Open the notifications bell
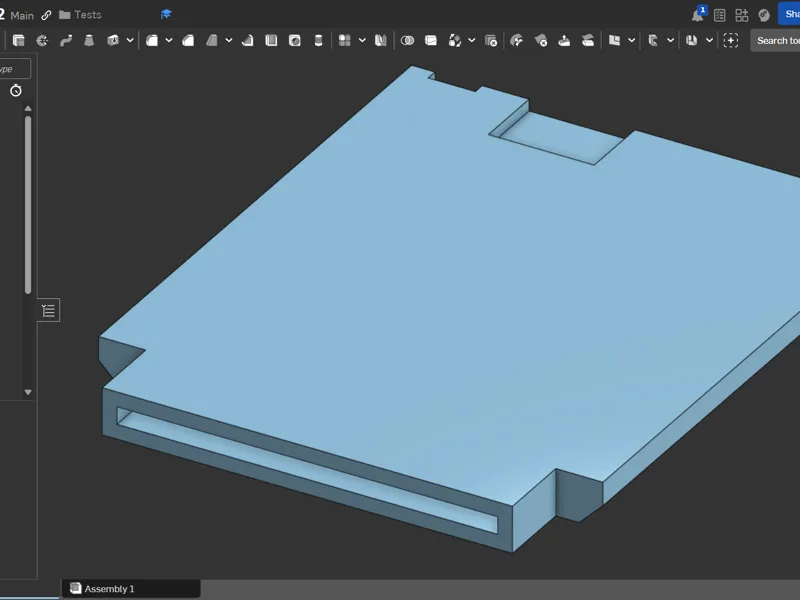 (698, 15)
